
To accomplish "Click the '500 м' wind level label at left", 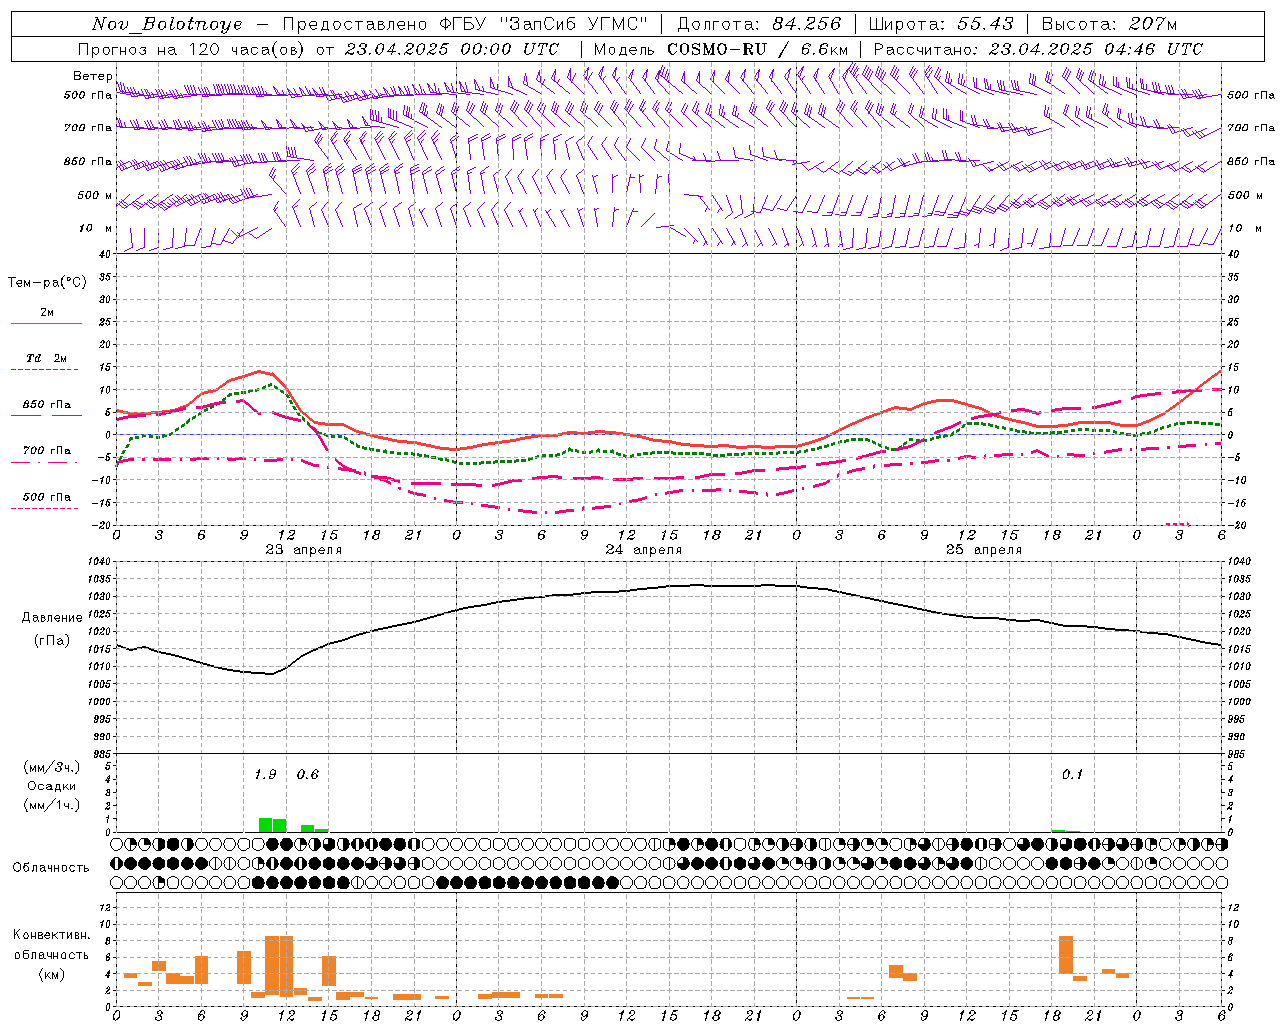I will (x=96, y=195).
